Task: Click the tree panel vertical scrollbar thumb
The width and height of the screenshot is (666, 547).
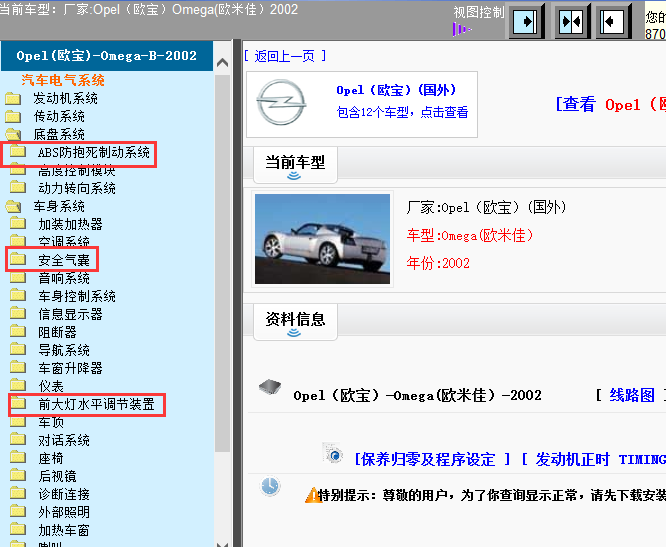Action: (x=223, y=263)
